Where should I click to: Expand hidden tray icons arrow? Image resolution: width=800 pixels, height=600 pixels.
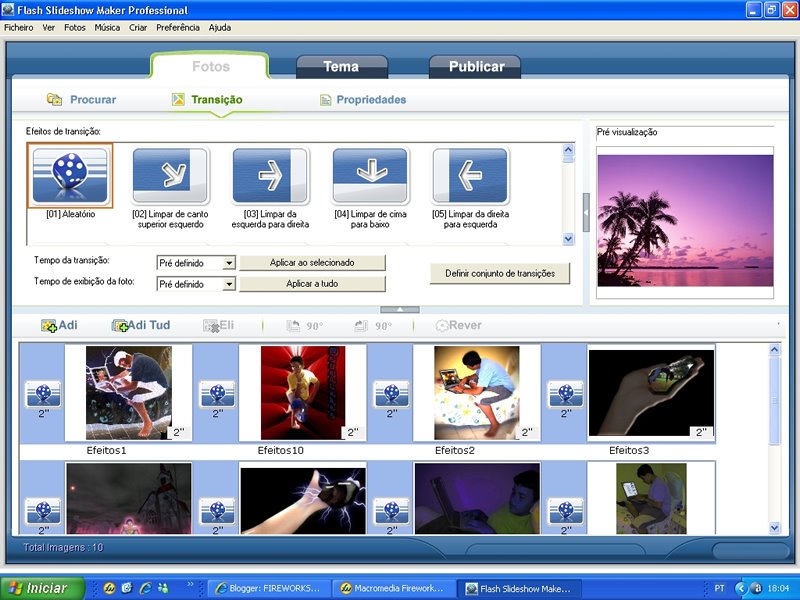[742, 588]
